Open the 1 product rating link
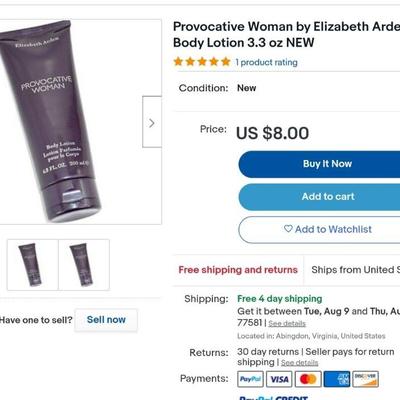 point(266,62)
